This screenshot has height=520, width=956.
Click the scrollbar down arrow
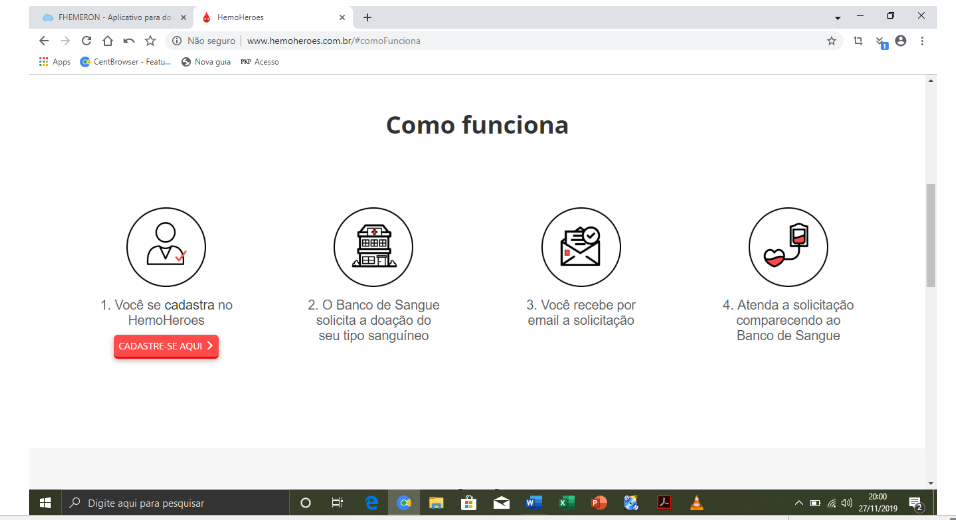pos(930,483)
